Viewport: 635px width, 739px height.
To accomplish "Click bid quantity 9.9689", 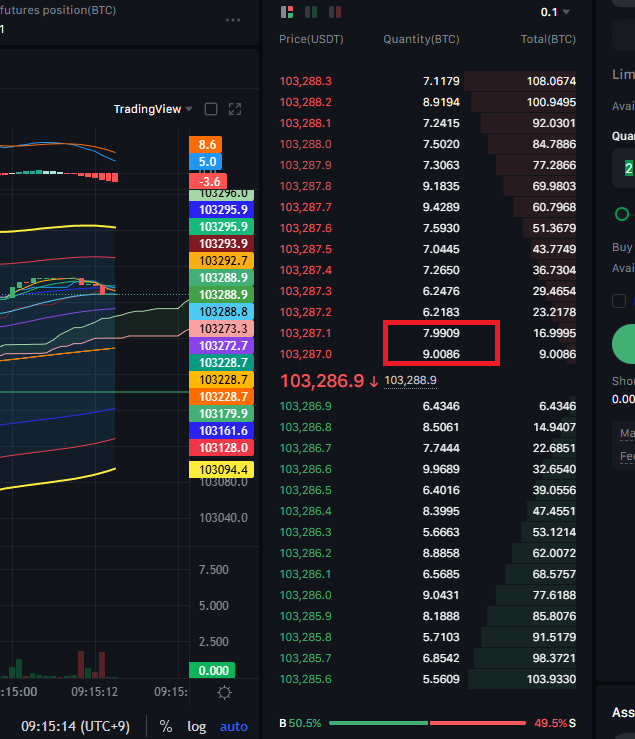I will 441,469.
